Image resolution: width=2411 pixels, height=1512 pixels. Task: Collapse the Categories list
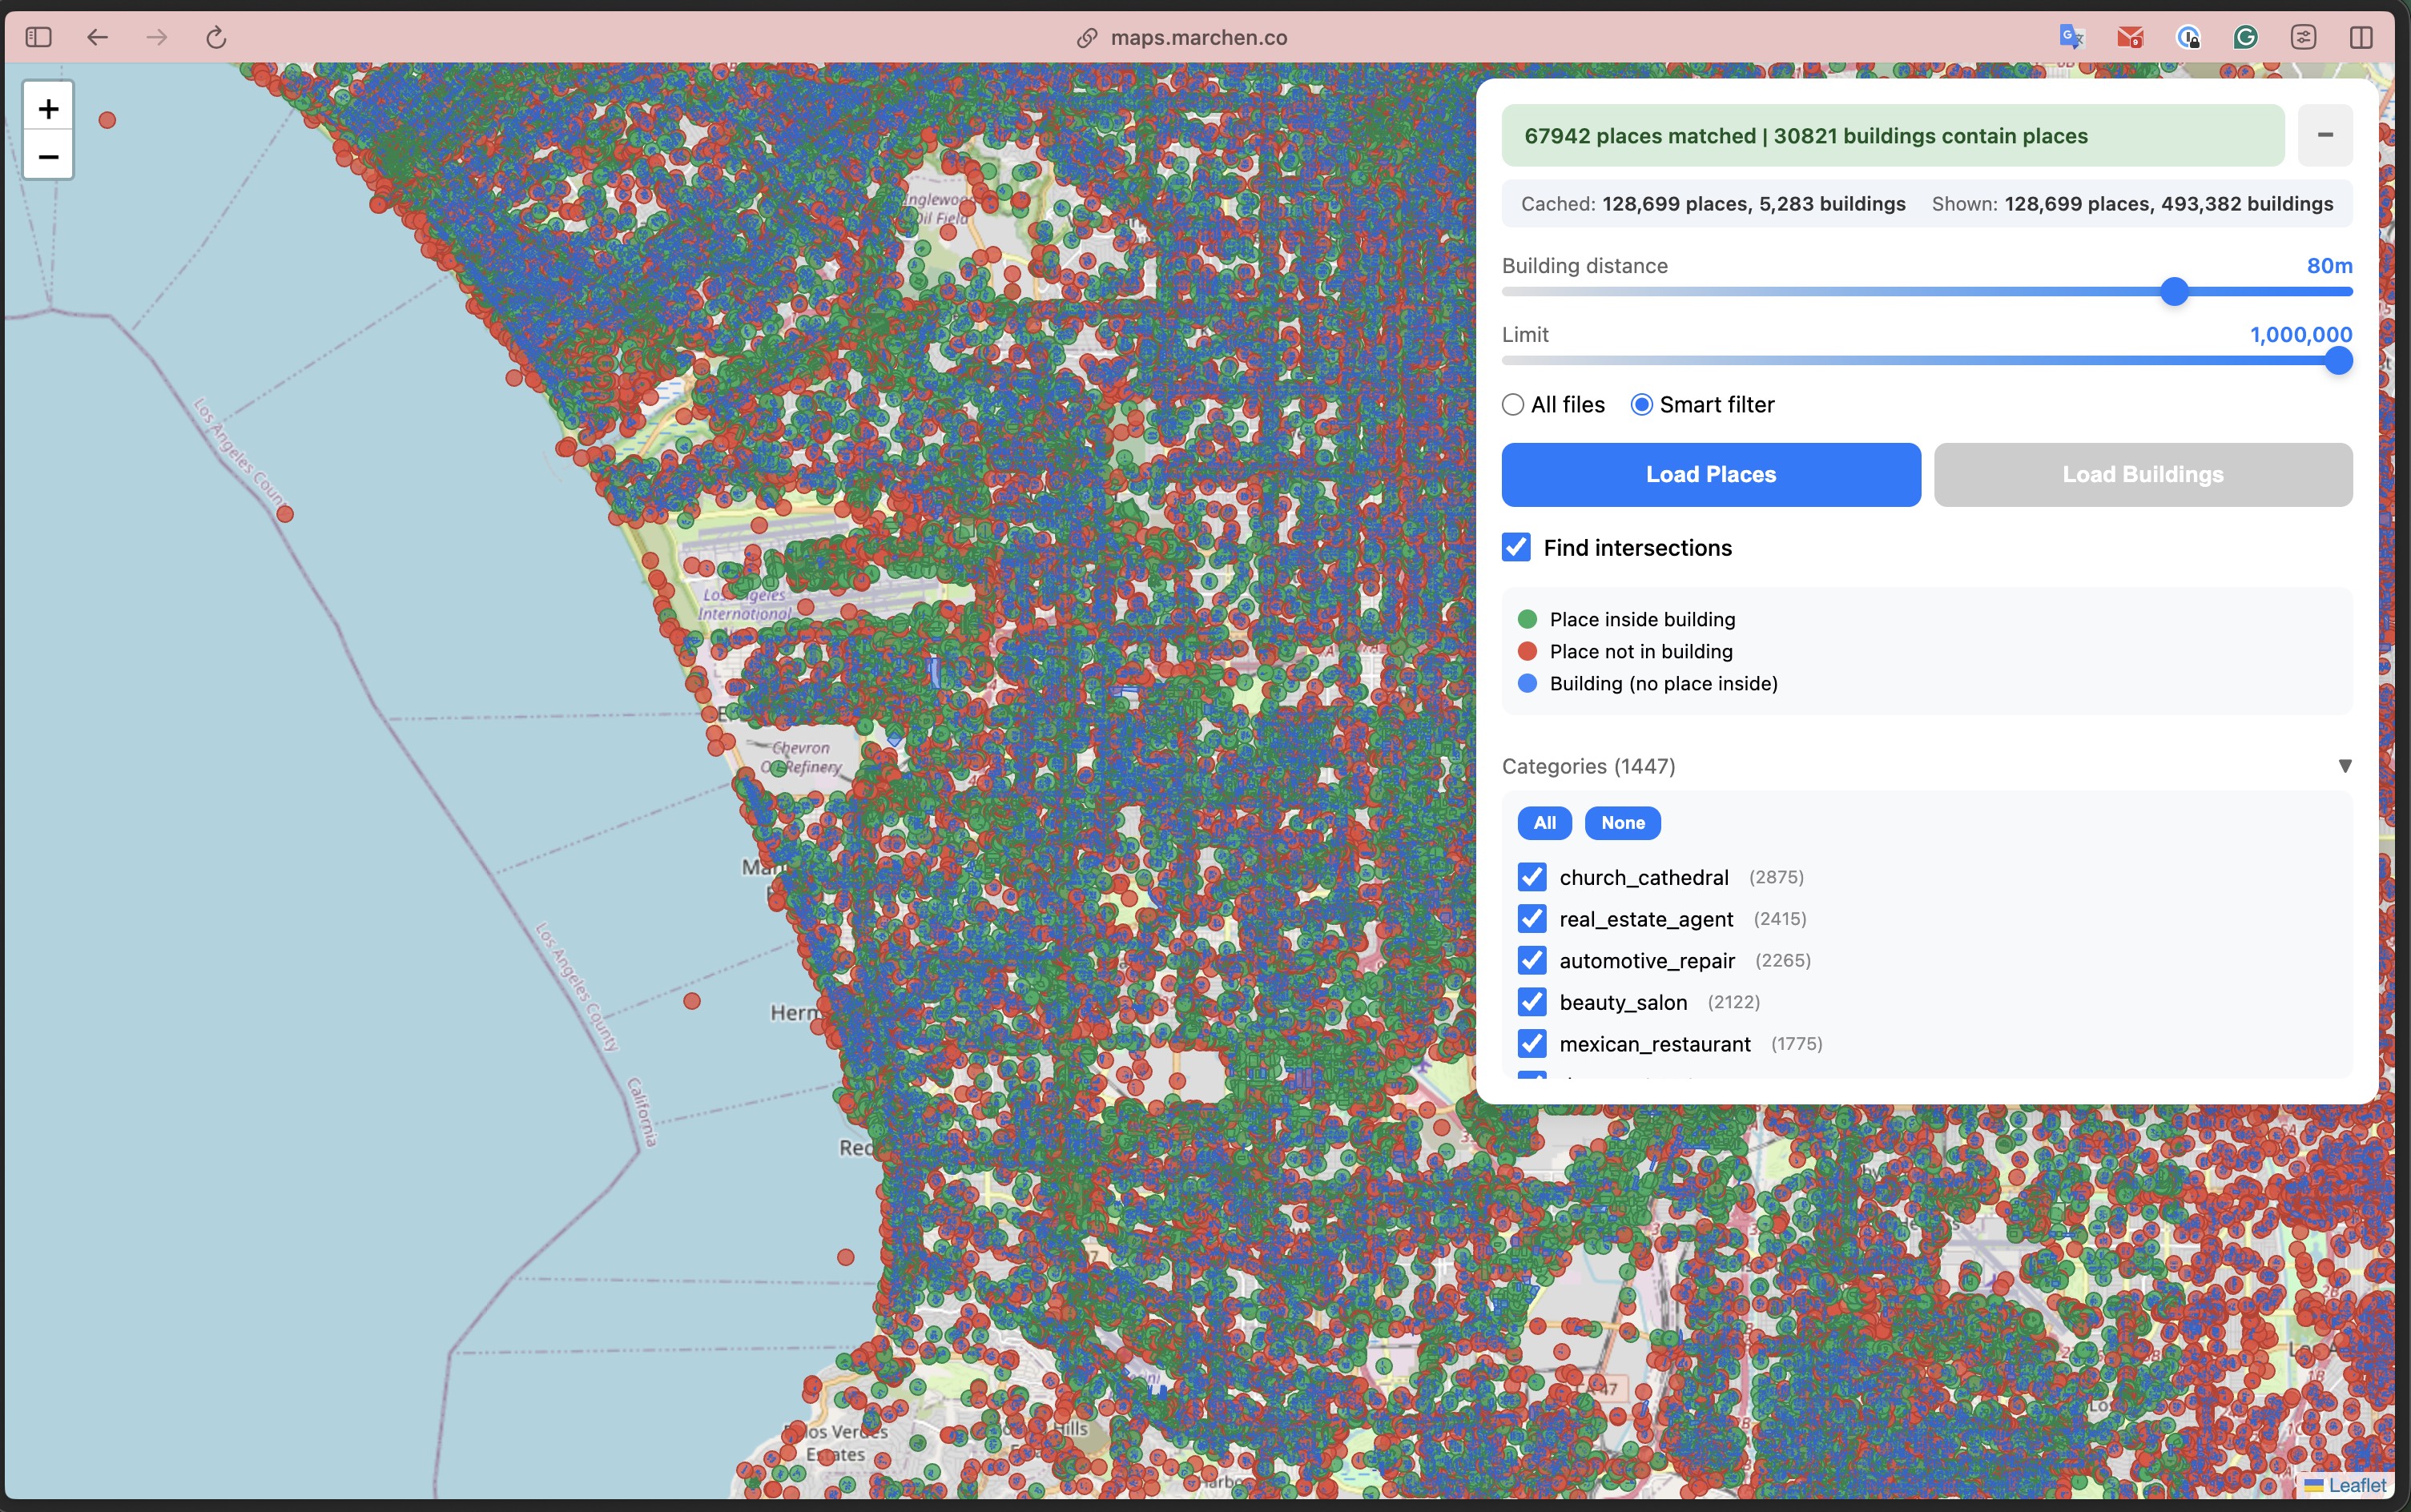(2345, 766)
